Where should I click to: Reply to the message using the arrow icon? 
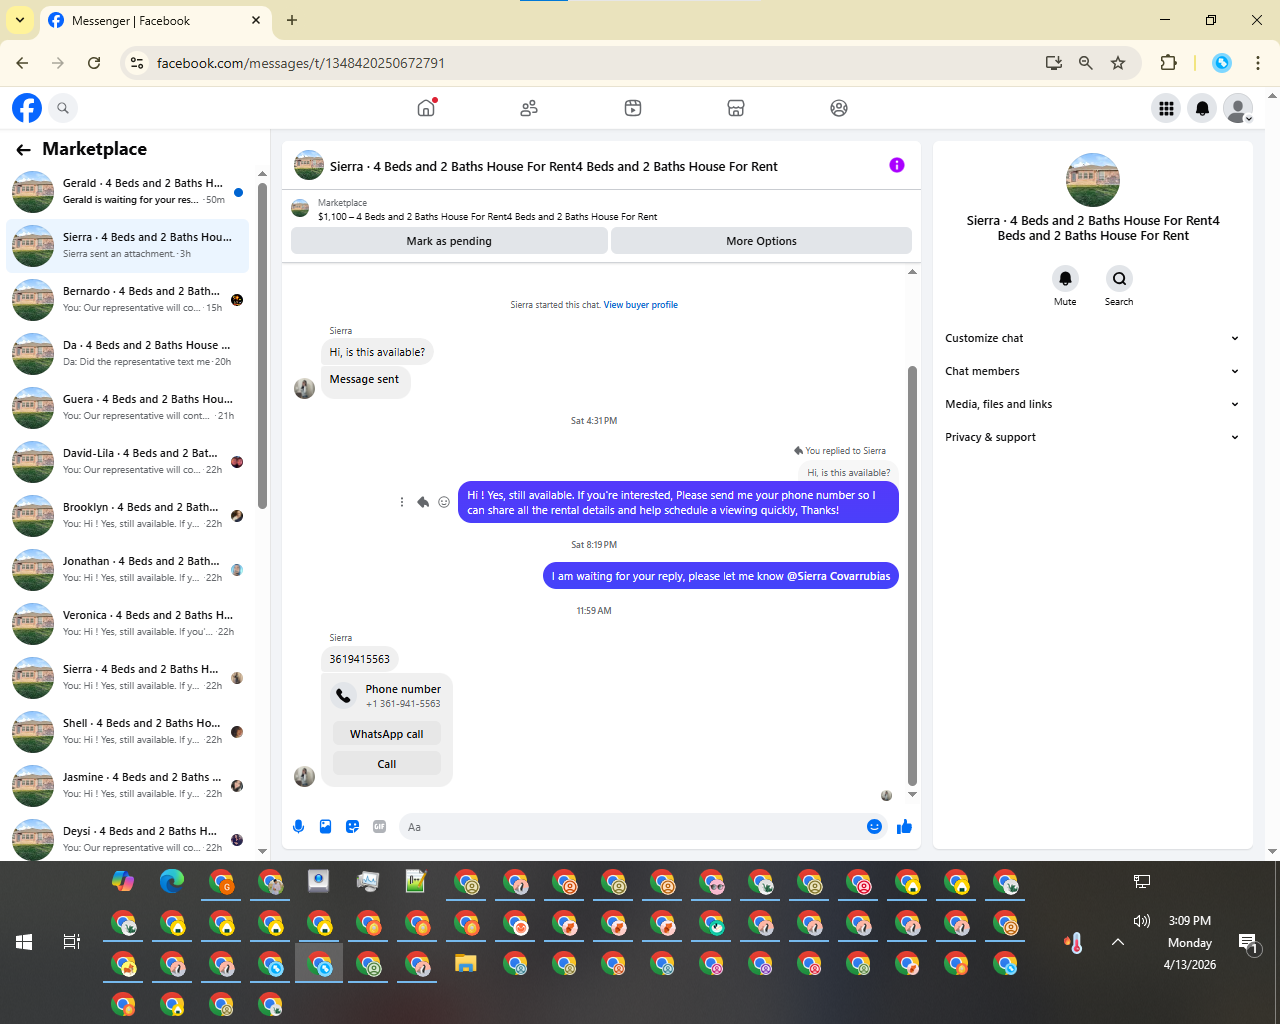click(423, 502)
